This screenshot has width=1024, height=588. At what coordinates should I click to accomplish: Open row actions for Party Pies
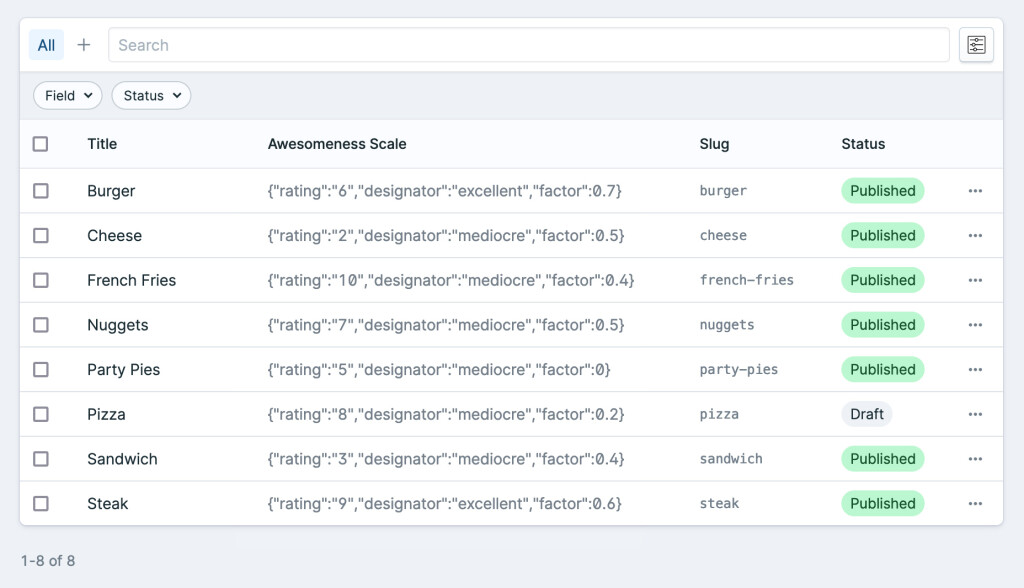(x=975, y=370)
